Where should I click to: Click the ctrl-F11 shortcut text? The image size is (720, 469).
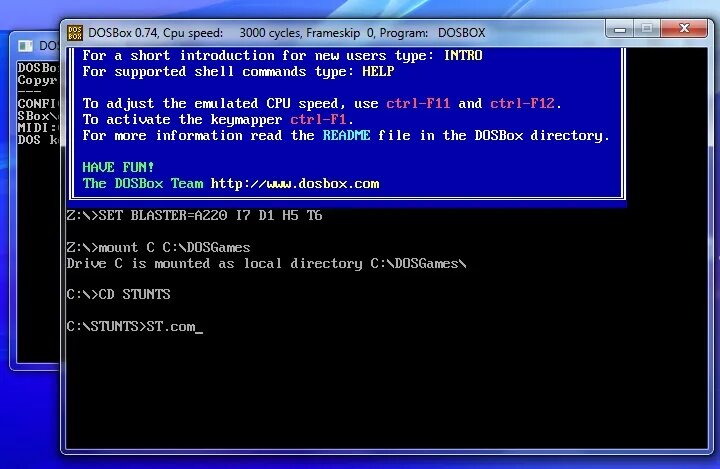[x=418, y=103]
